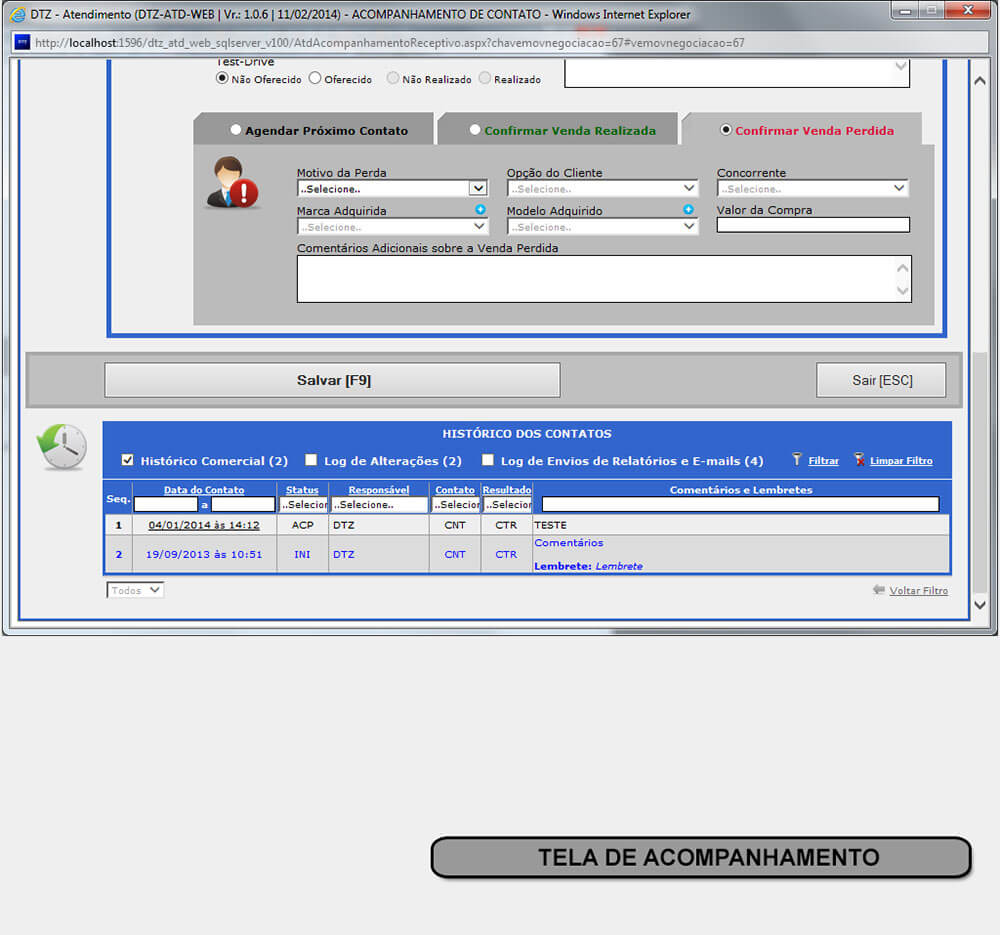1000x935 pixels.
Task: Click the page vertical scrollbar down arrow
Action: pyautogui.click(x=979, y=605)
